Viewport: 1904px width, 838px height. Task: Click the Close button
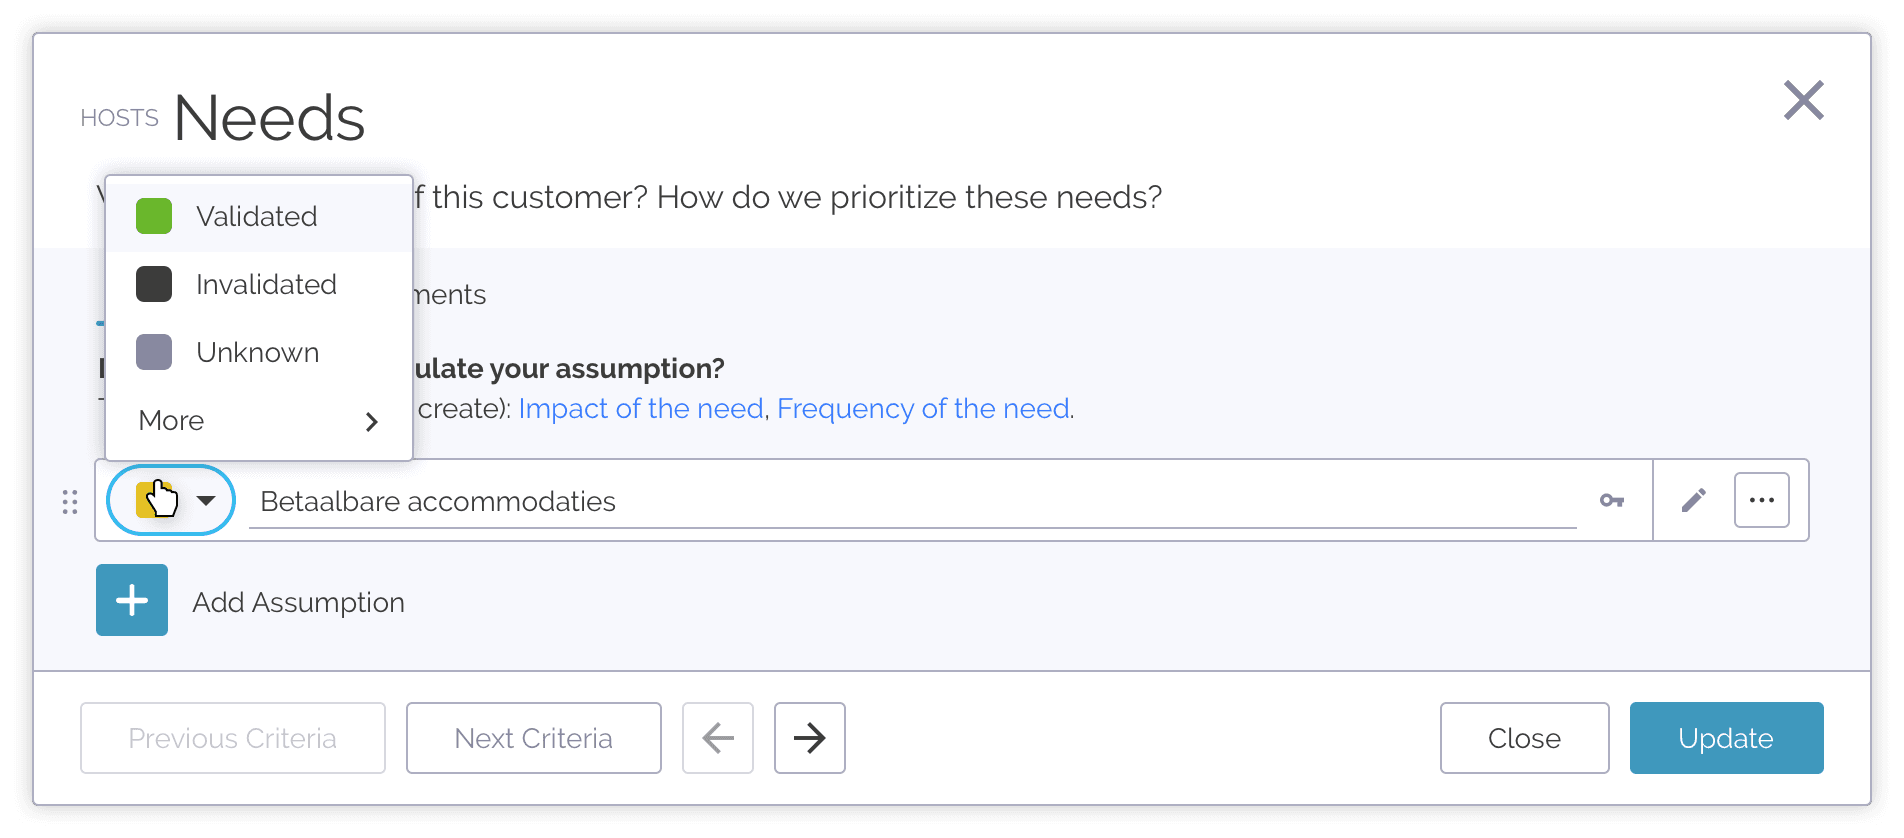[x=1524, y=738]
